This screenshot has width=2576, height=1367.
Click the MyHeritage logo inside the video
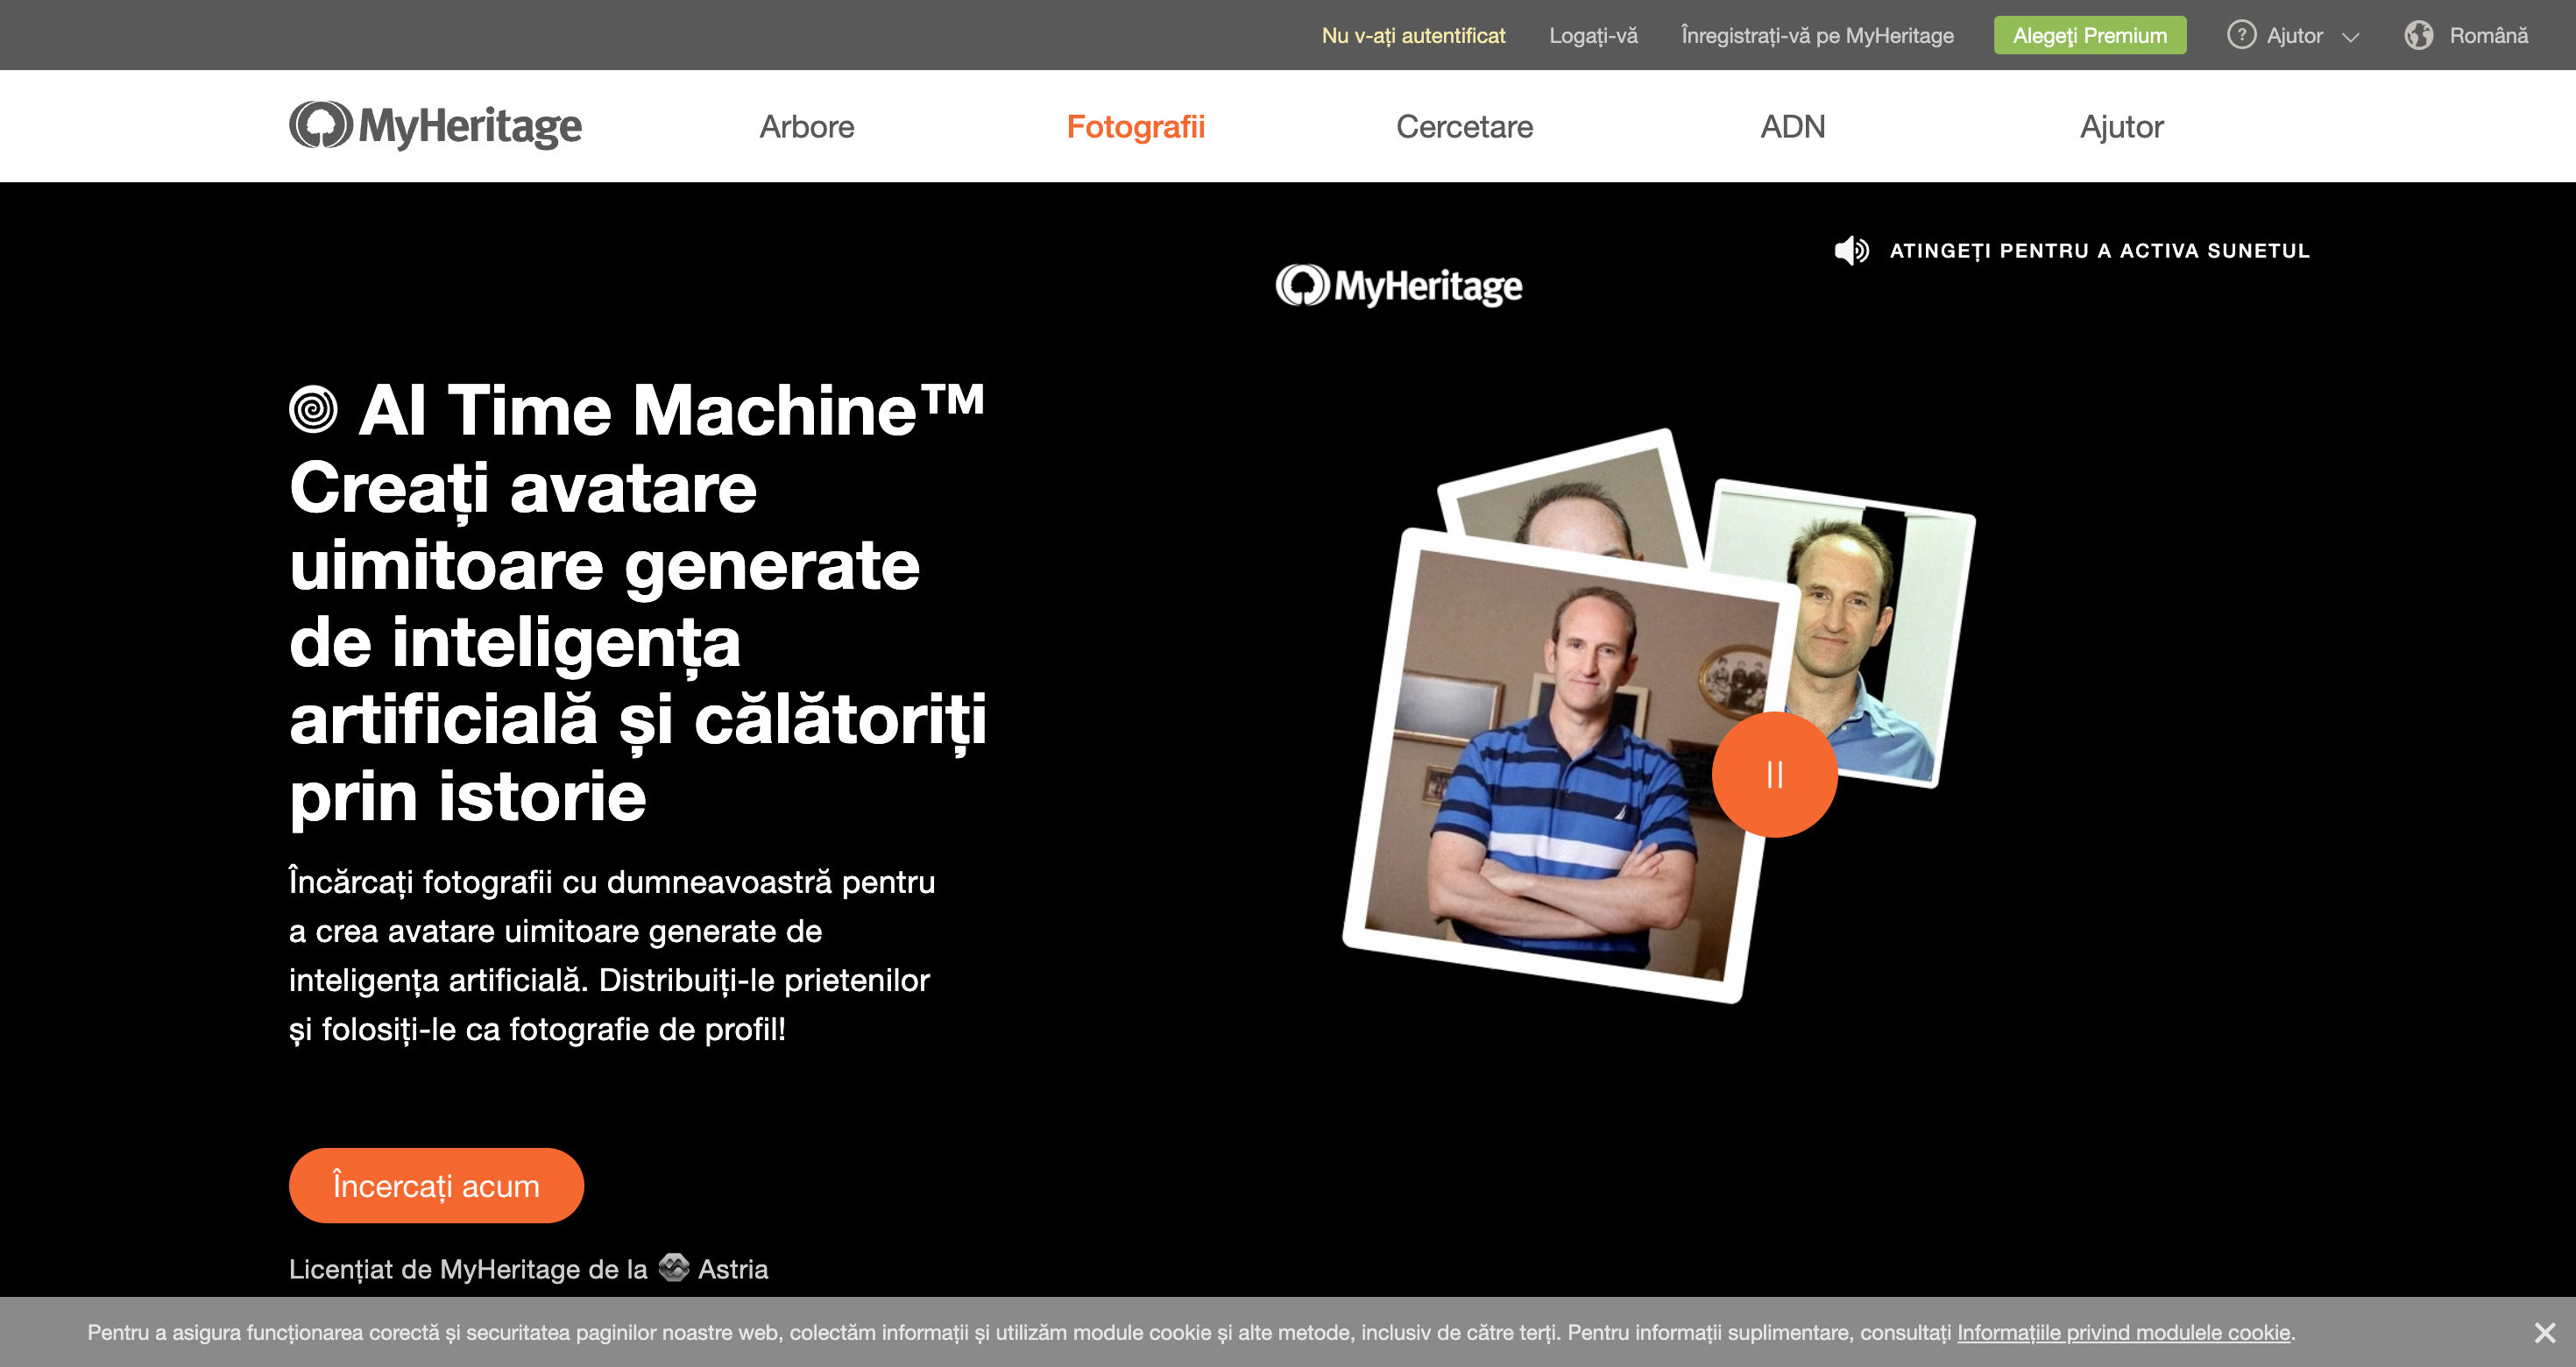tap(1398, 285)
